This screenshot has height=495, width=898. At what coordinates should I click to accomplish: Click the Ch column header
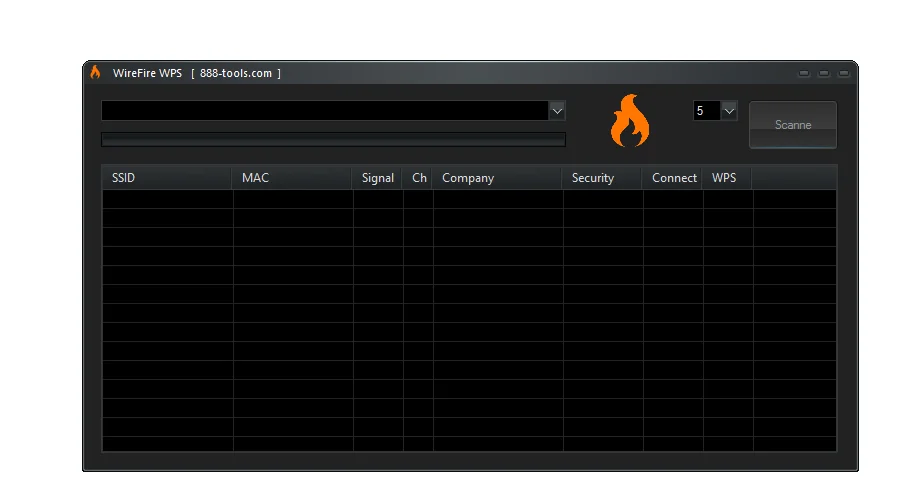pyautogui.click(x=419, y=178)
